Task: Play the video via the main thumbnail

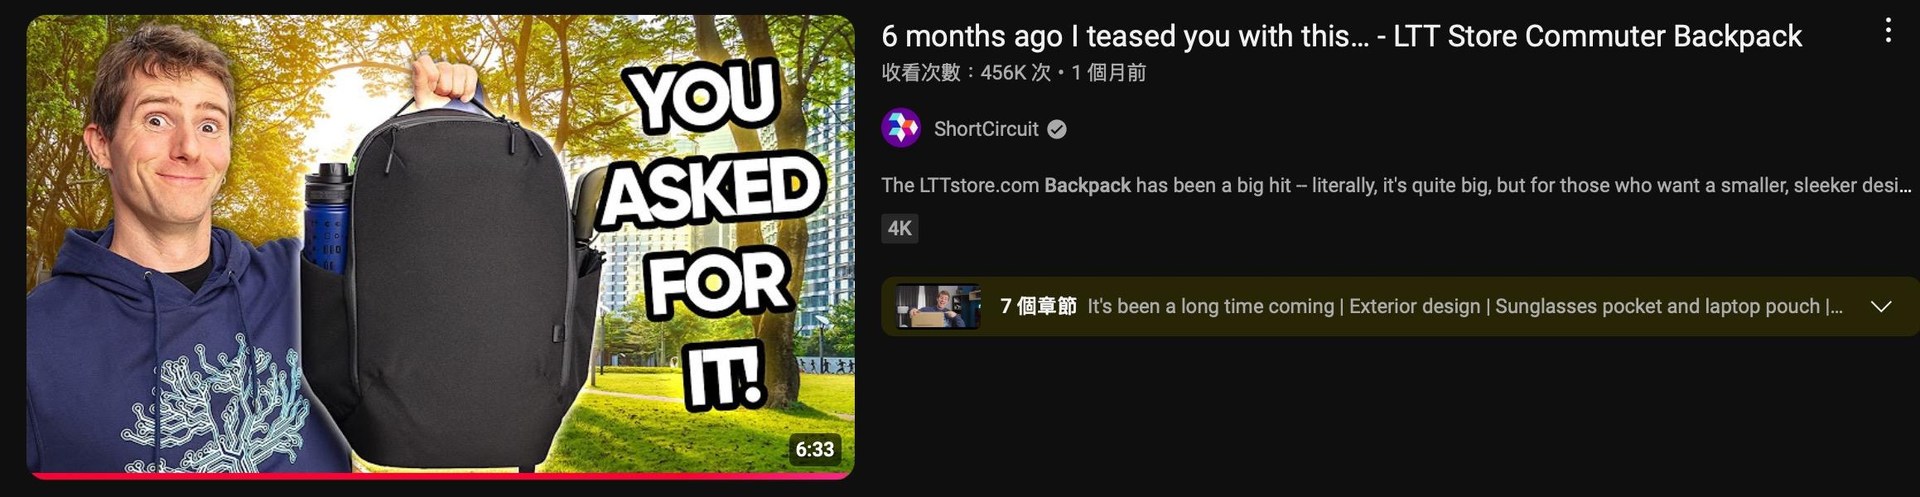Action: (x=440, y=246)
